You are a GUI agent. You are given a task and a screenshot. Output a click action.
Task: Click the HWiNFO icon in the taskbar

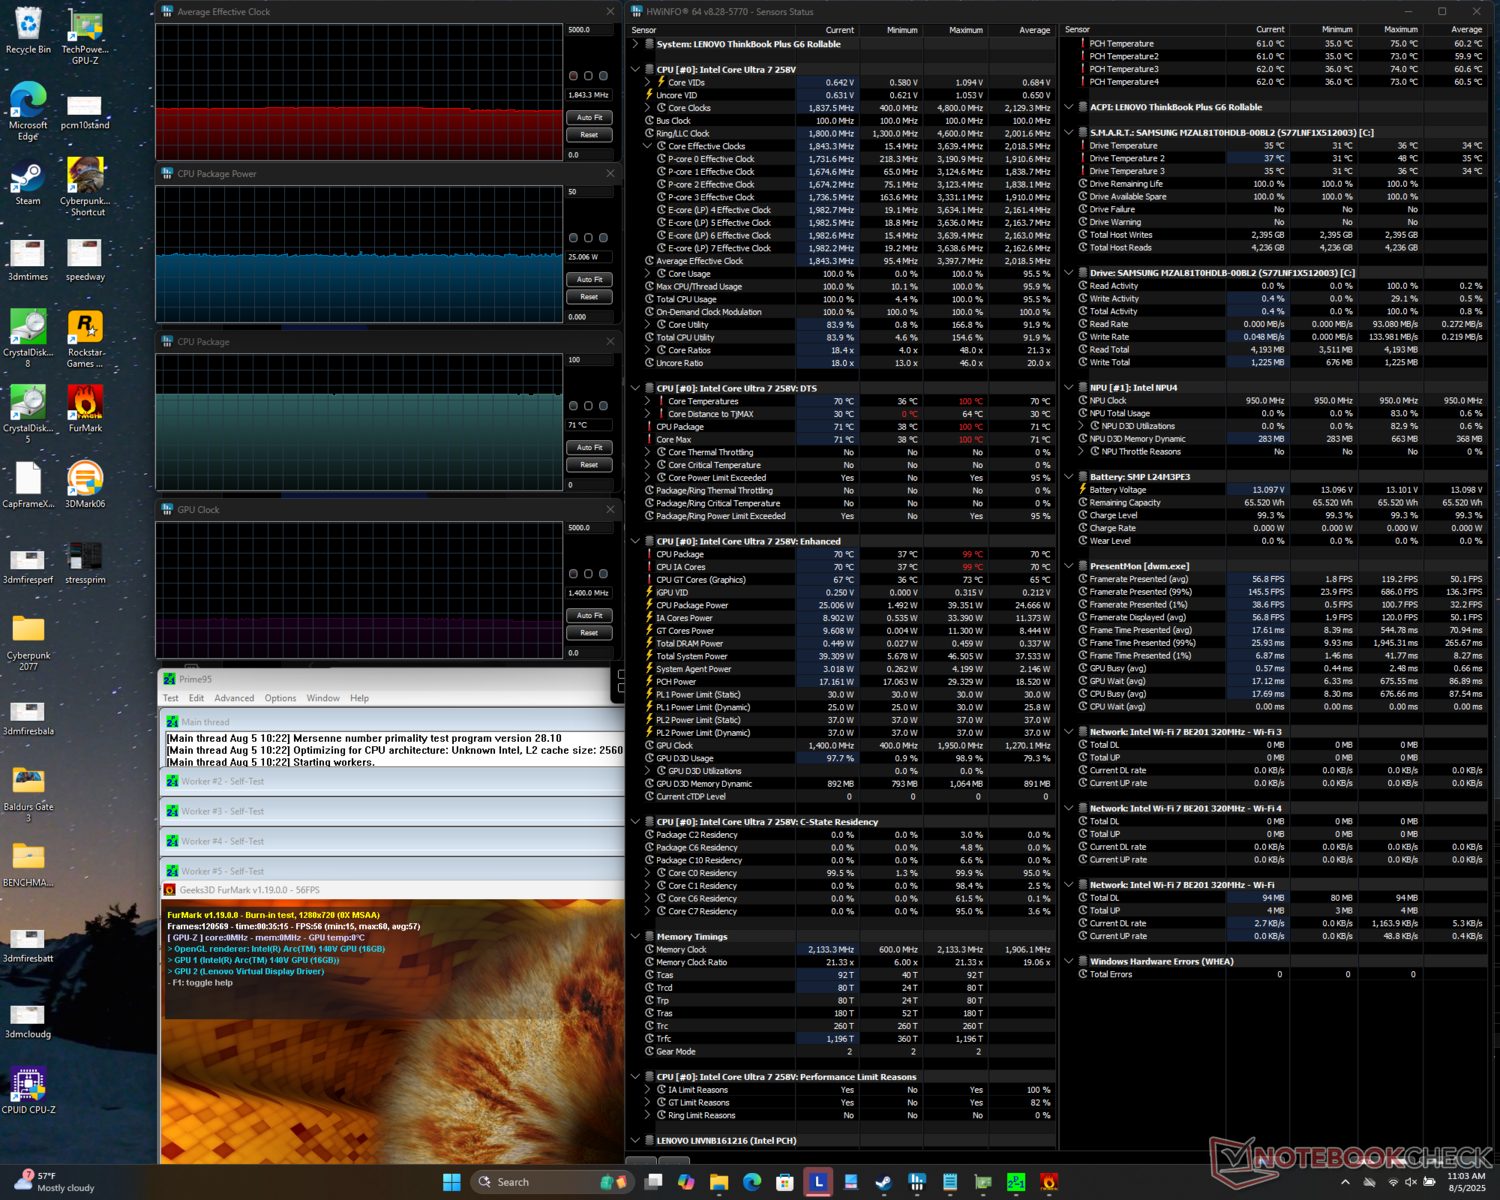coord(917,1182)
